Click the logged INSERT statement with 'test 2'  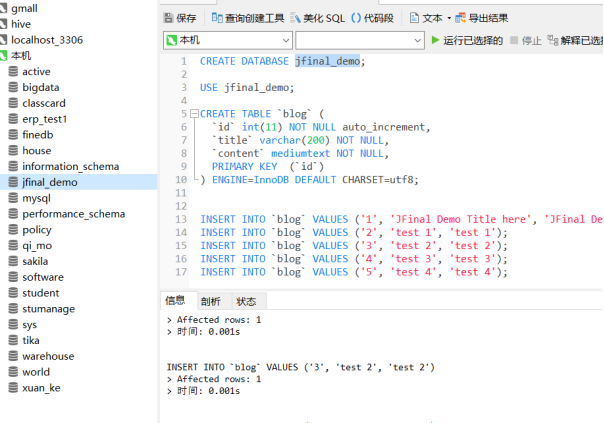click(x=300, y=367)
